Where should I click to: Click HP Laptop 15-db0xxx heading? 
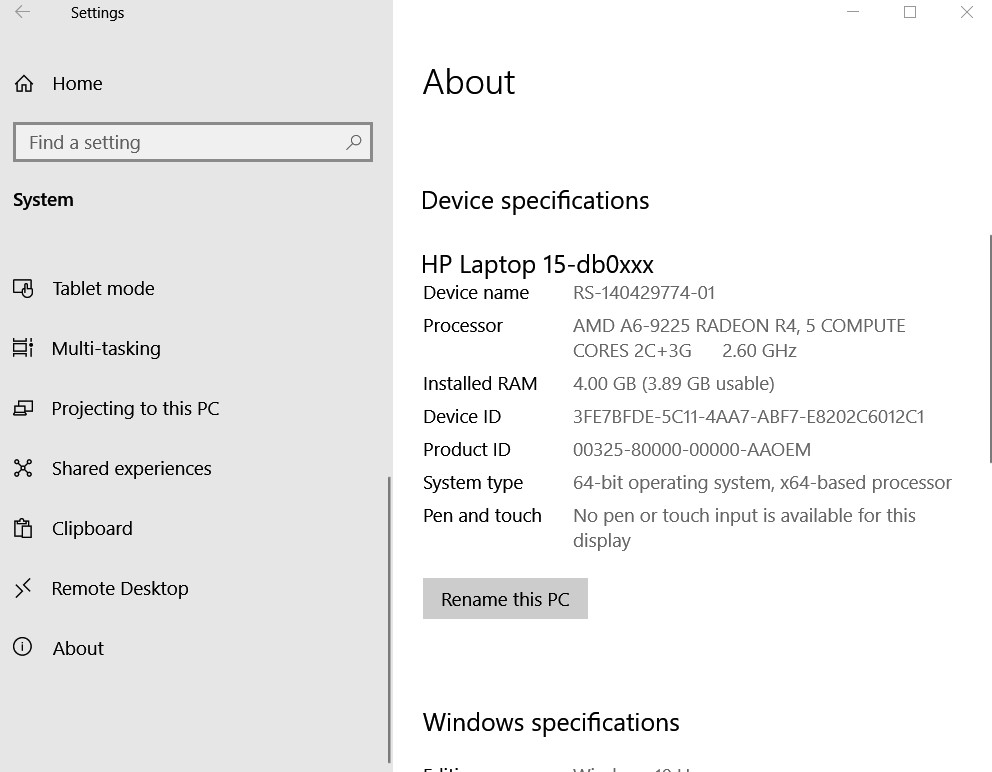[537, 265]
